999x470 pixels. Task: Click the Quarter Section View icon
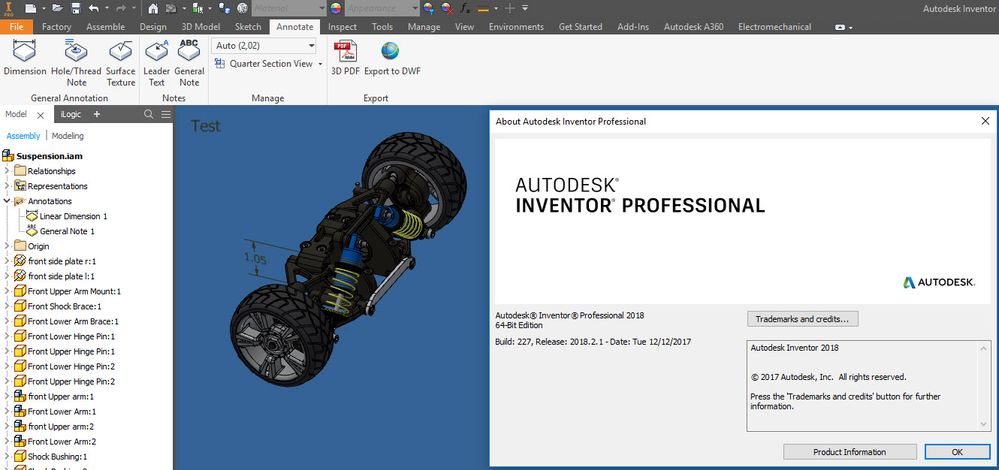click(x=220, y=63)
